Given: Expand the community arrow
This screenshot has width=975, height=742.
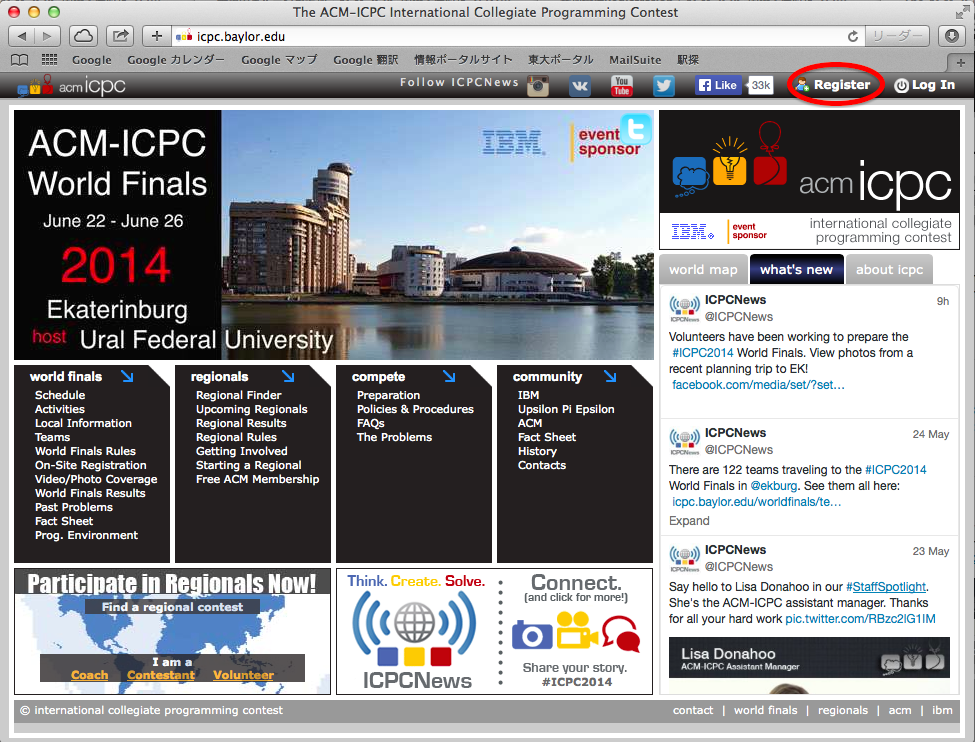Looking at the screenshot, I should click(x=610, y=376).
